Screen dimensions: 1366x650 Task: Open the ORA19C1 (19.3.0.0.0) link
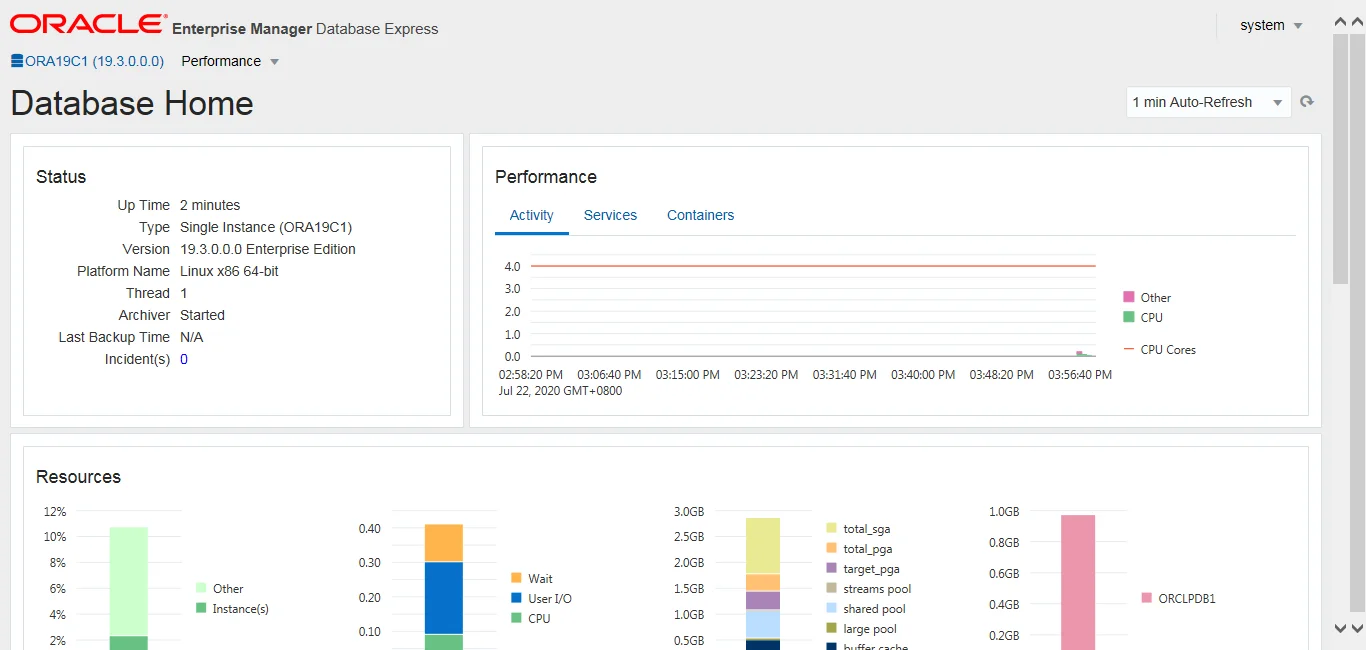point(95,60)
